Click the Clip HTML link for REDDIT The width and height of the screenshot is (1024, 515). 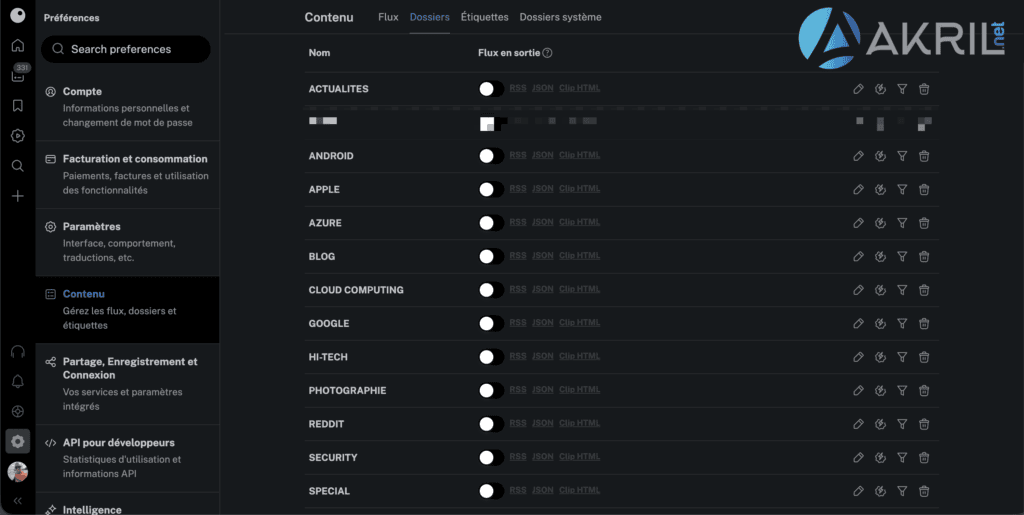point(579,424)
